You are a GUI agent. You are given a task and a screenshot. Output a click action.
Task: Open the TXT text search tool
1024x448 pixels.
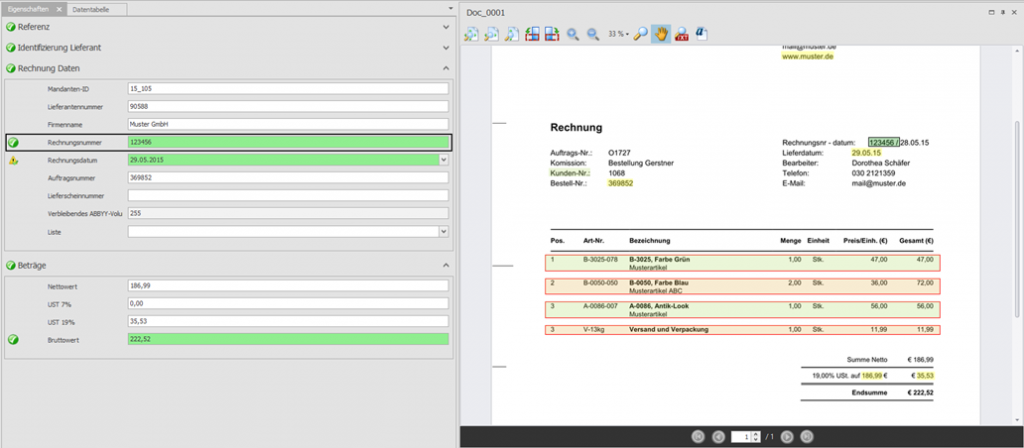click(x=682, y=35)
